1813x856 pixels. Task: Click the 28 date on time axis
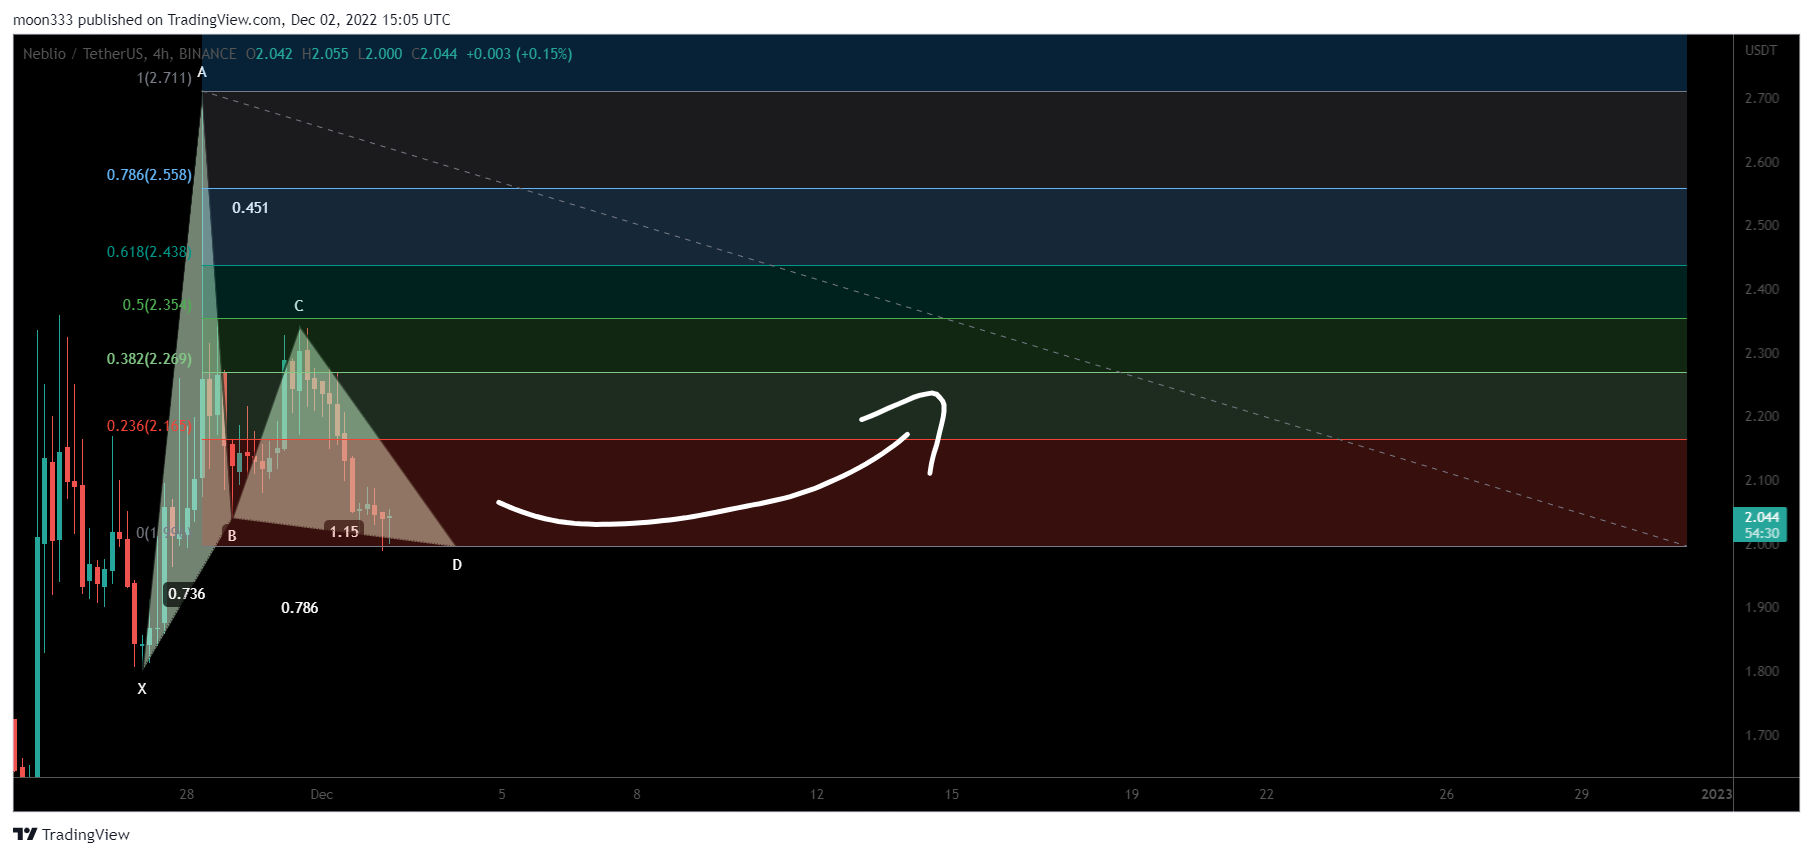coord(187,794)
